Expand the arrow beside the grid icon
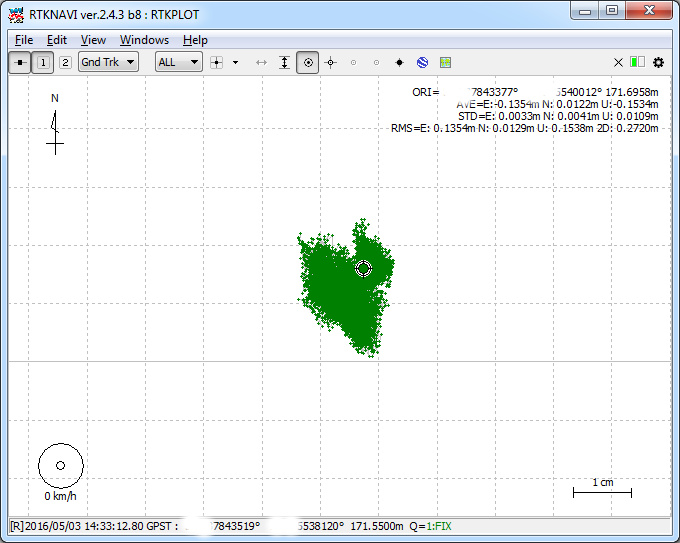The height and width of the screenshot is (543, 680). (x=235, y=62)
